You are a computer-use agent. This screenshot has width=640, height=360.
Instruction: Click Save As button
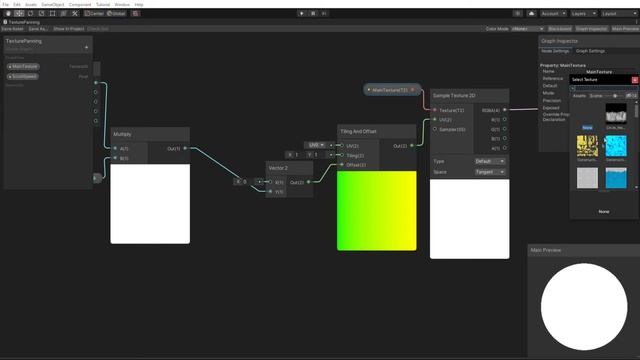pyautogui.click(x=38, y=29)
